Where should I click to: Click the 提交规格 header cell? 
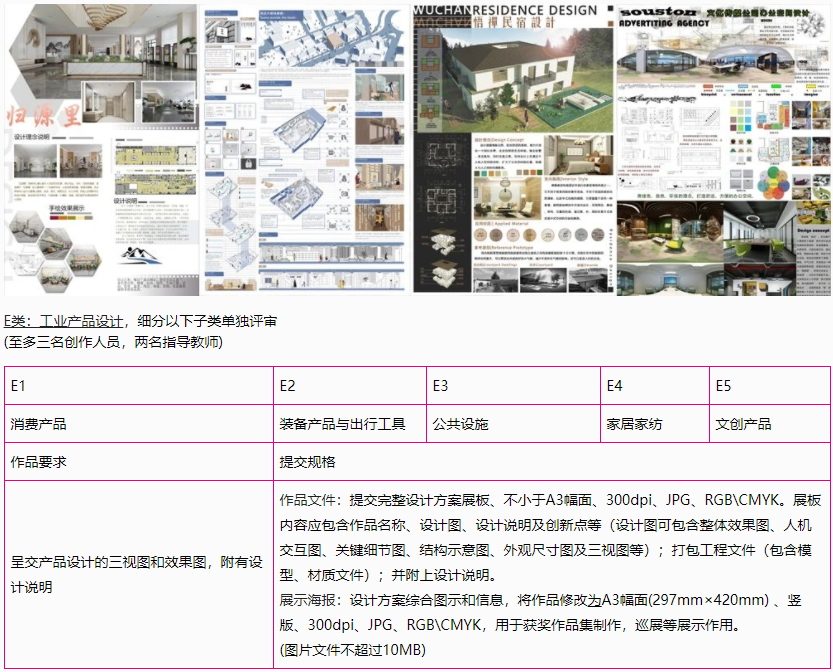pos(552,462)
